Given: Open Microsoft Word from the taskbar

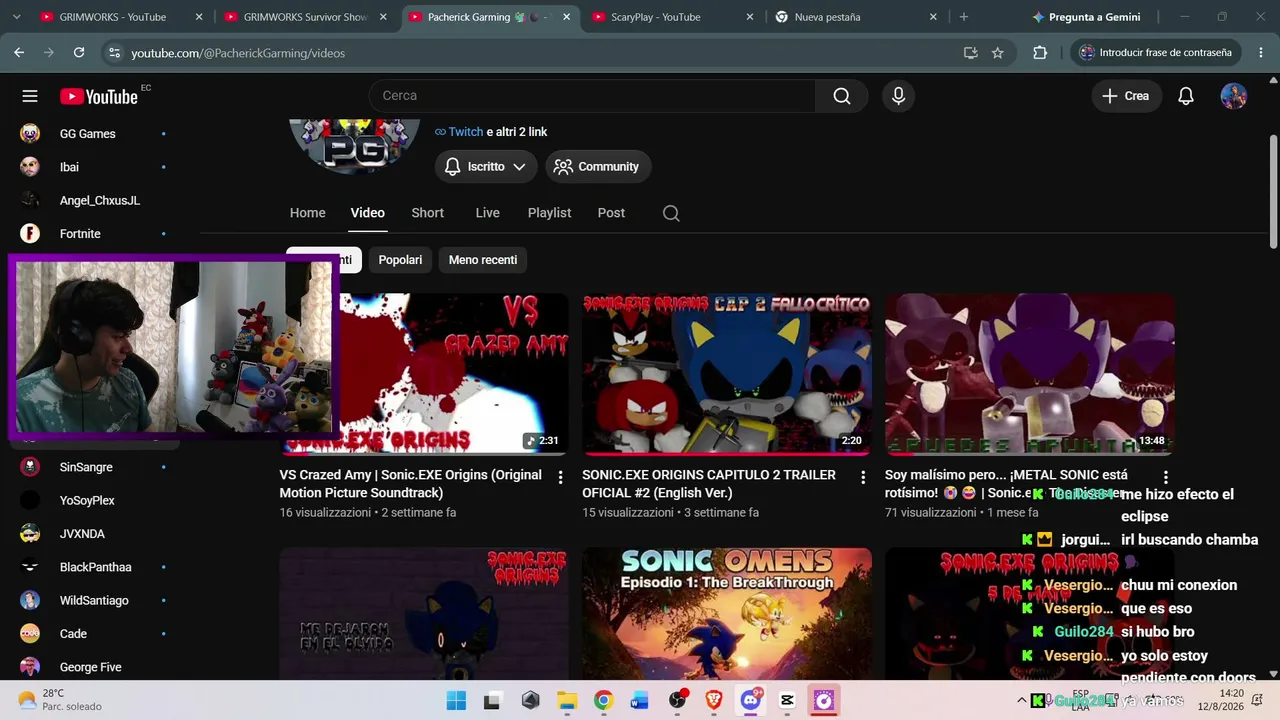Looking at the screenshot, I should [640, 701].
